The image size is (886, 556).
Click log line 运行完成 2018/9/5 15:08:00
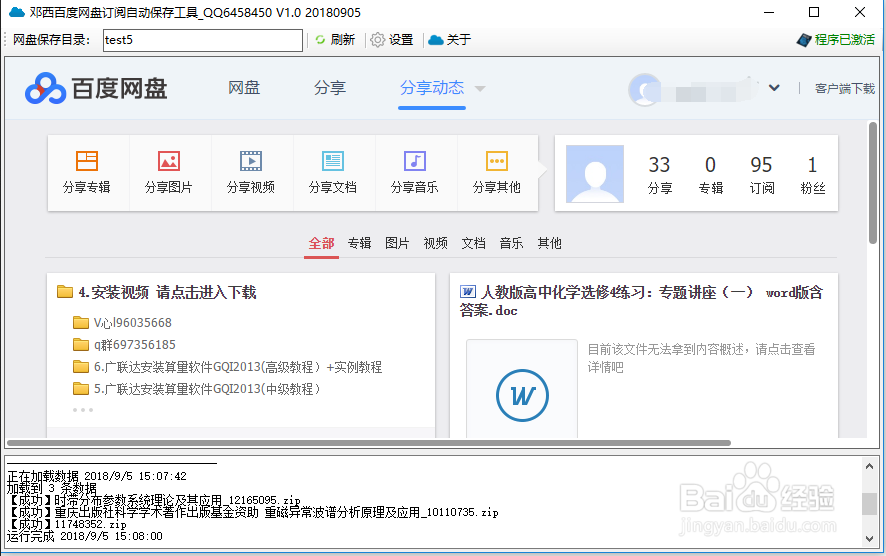click(84, 536)
